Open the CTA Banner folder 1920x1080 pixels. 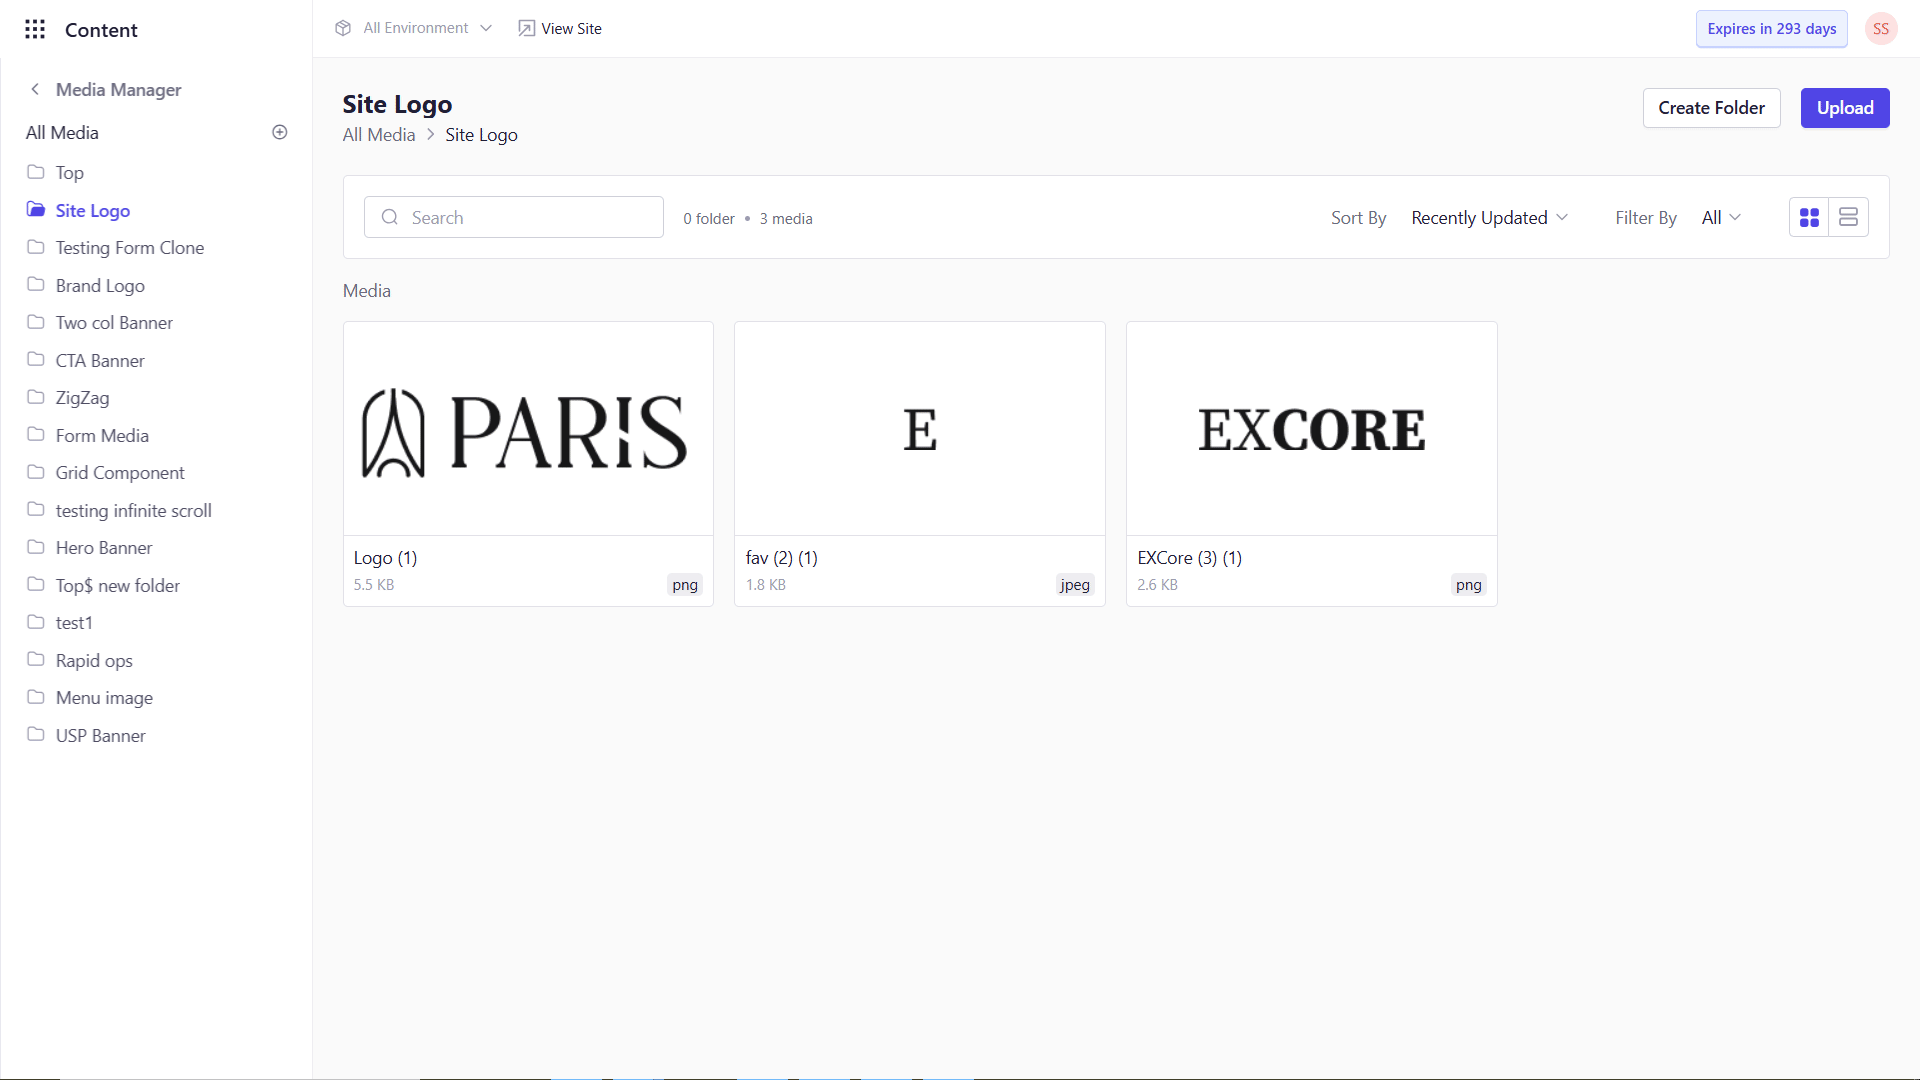pos(100,360)
